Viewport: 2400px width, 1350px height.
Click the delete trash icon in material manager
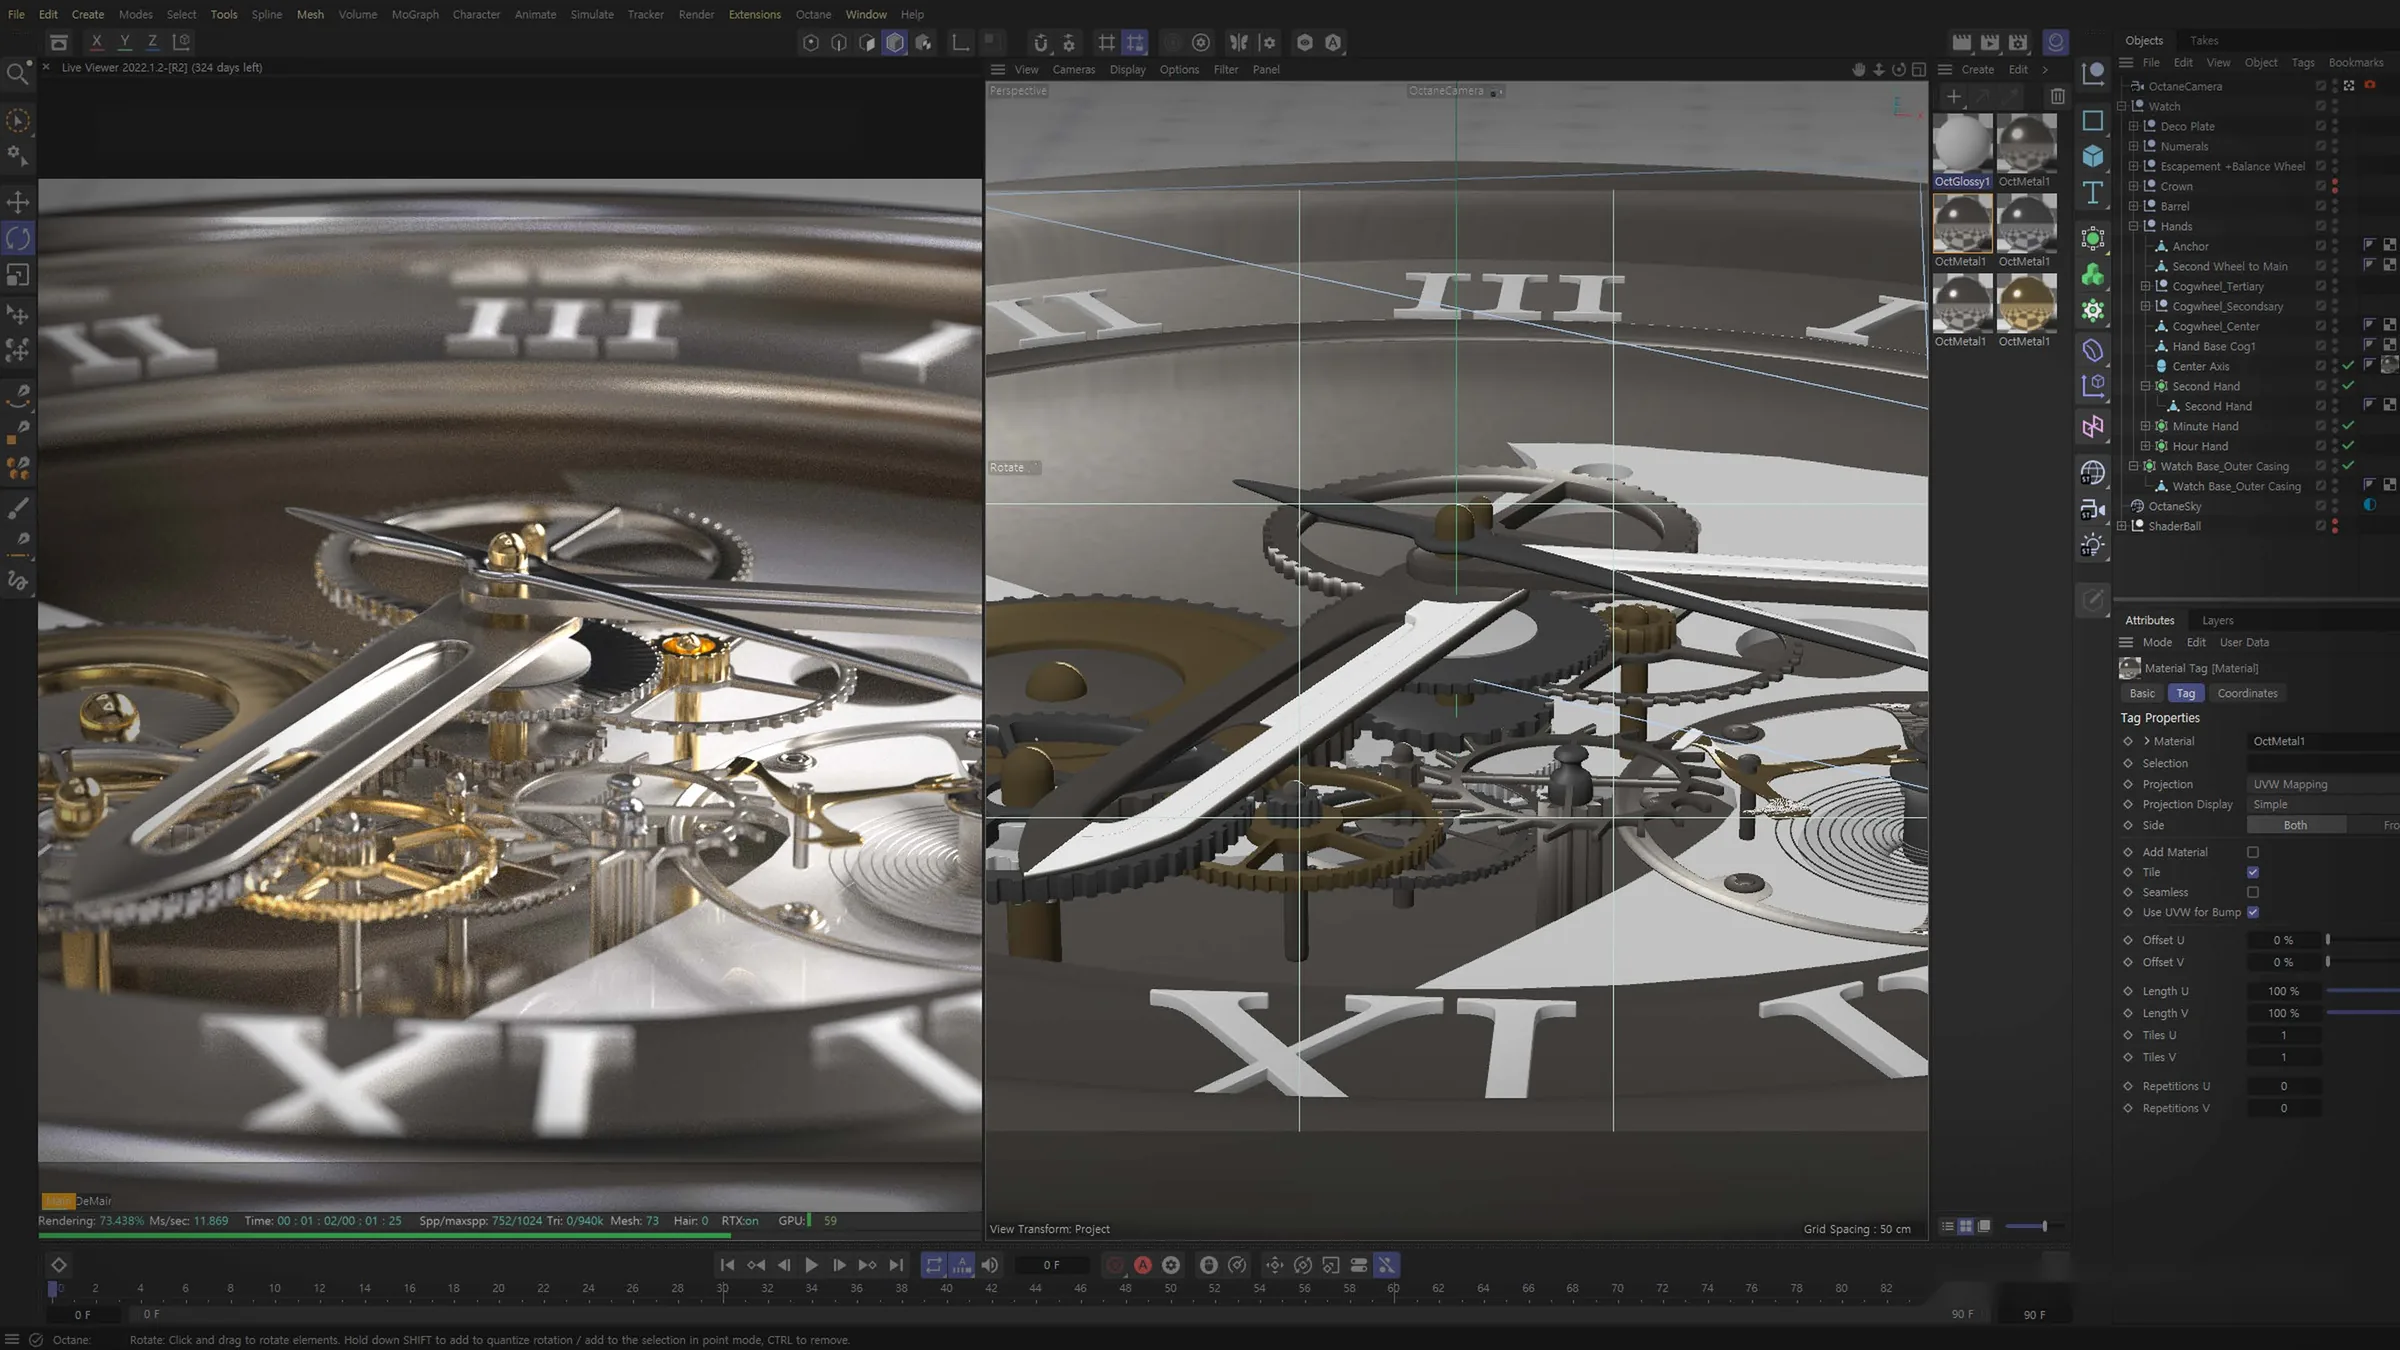point(2057,96)
